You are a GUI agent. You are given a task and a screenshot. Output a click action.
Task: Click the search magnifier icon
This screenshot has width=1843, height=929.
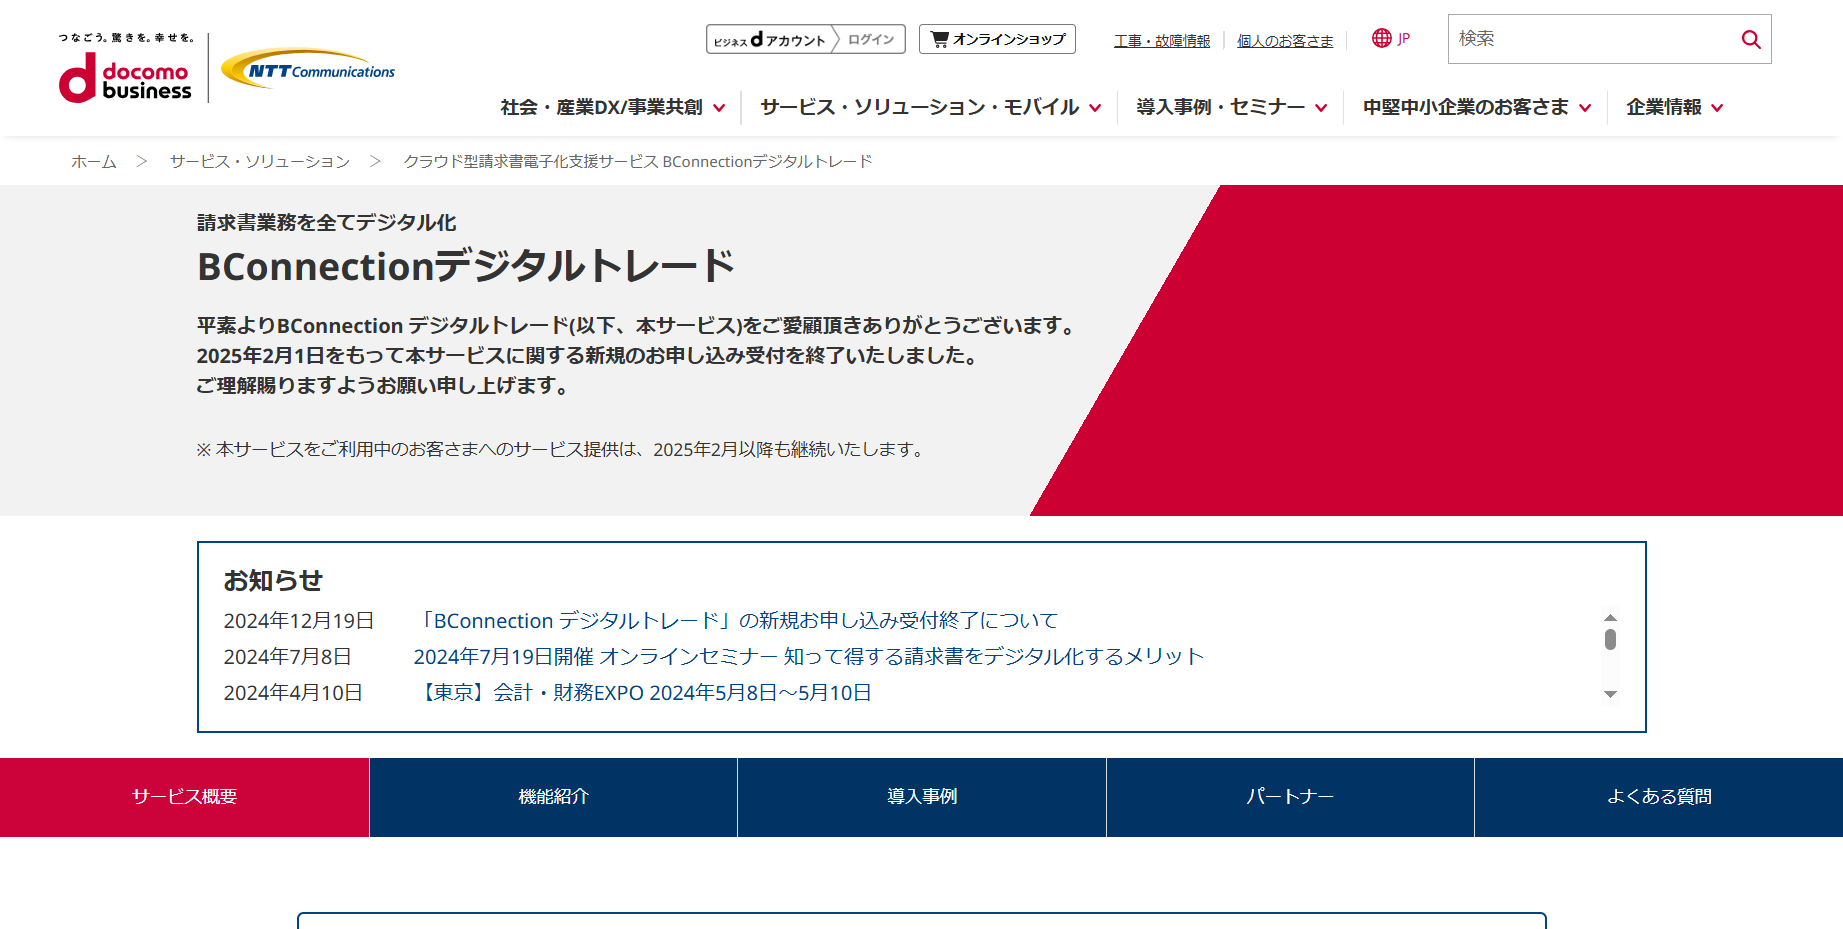point(1750,39)
